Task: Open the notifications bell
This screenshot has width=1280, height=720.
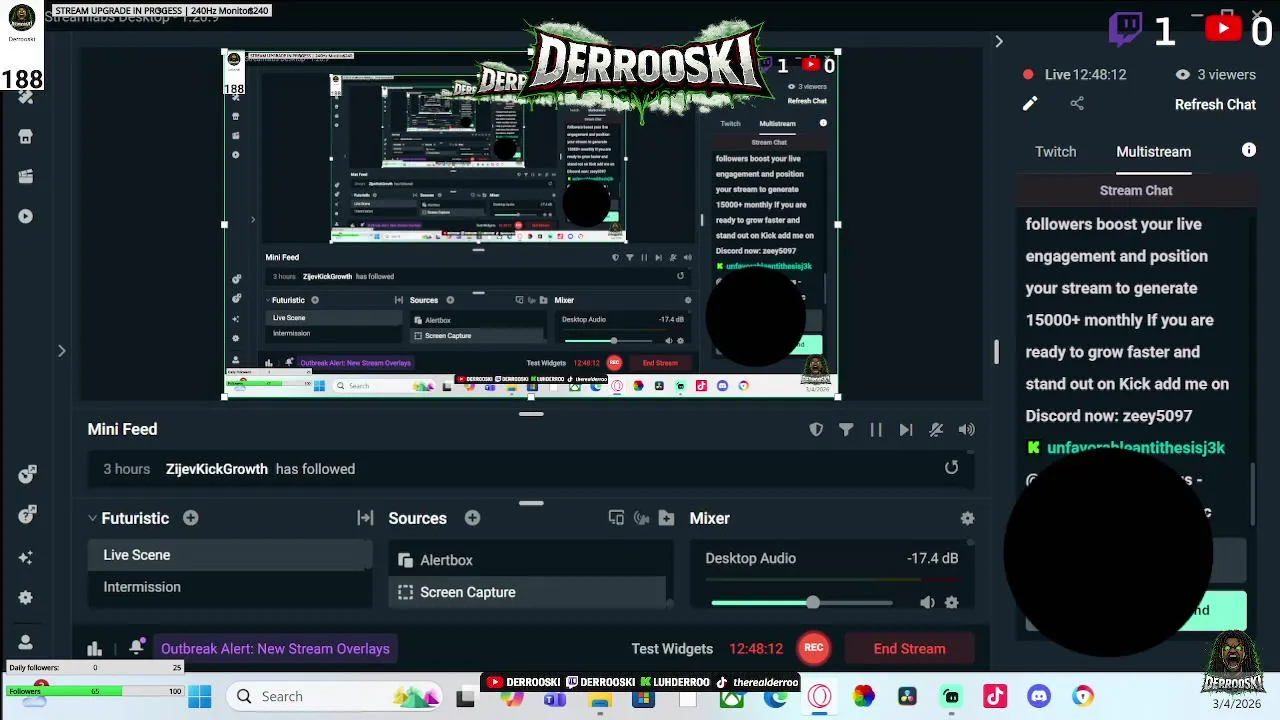Action: [136, 649]
